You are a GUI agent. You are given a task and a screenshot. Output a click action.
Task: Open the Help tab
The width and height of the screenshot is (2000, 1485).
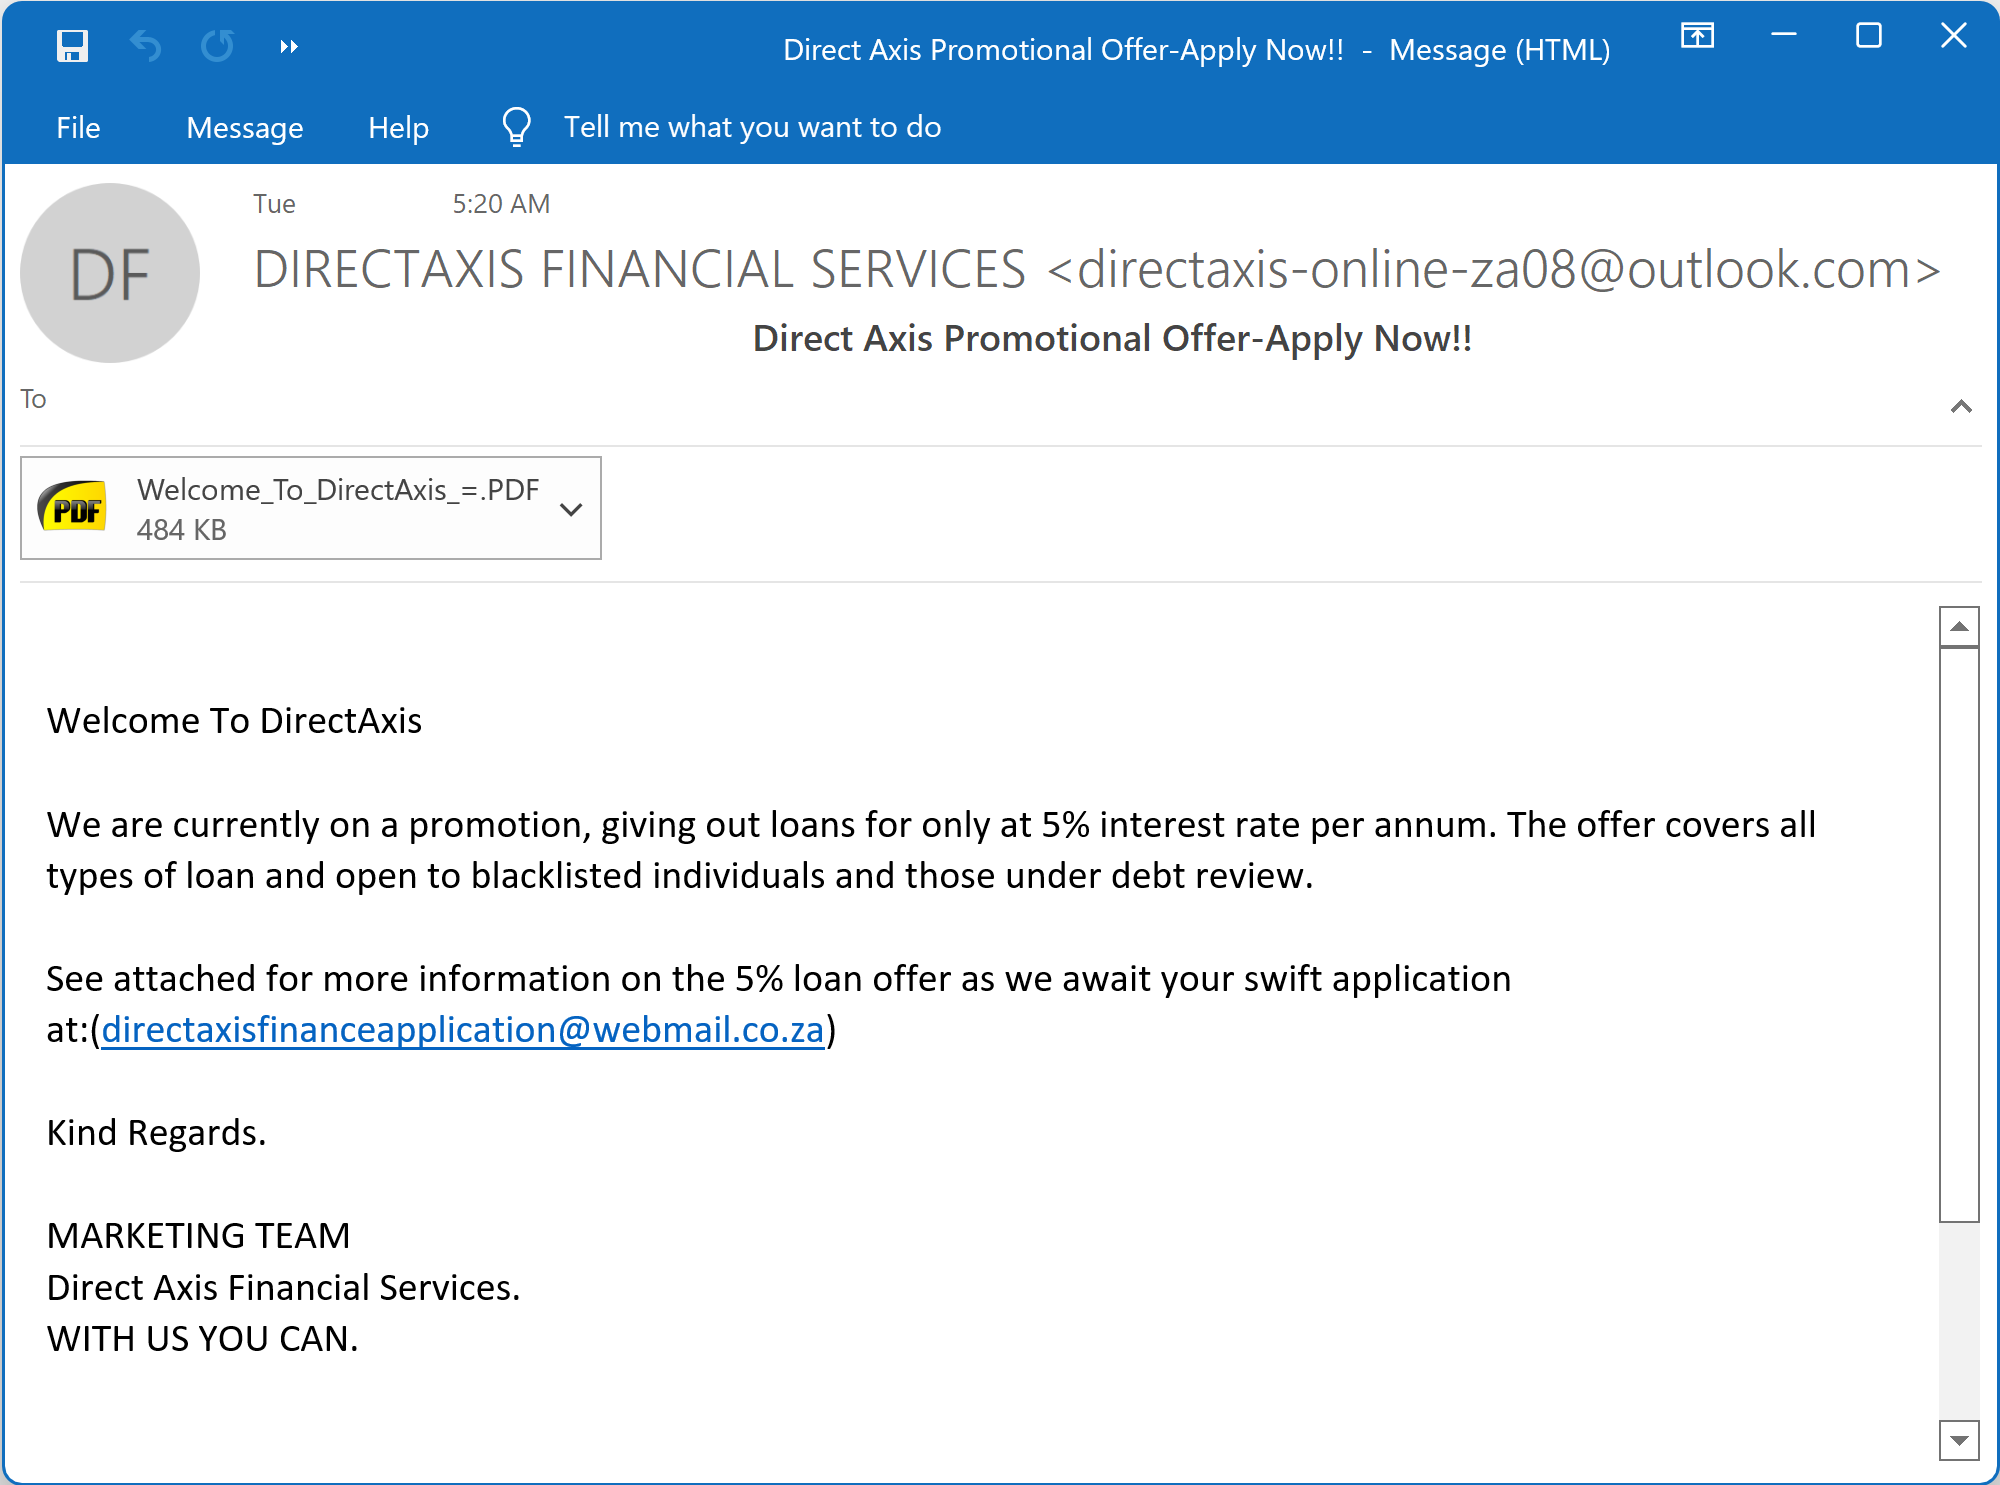point(398,127)
